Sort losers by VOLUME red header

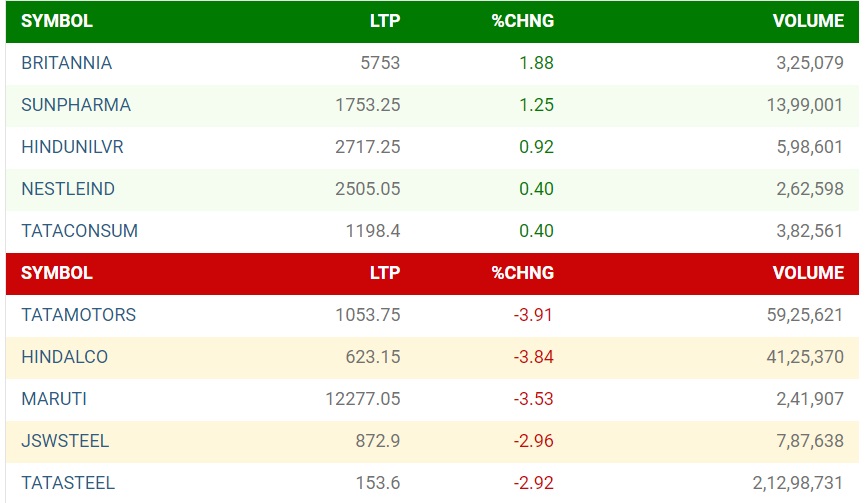[x=808, y=273]
